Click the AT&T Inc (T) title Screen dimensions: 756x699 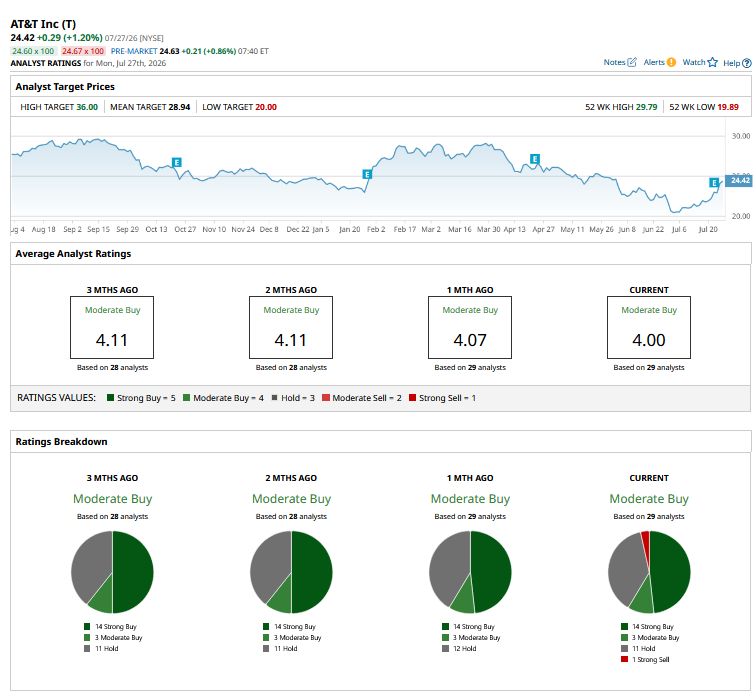[43, 24]
